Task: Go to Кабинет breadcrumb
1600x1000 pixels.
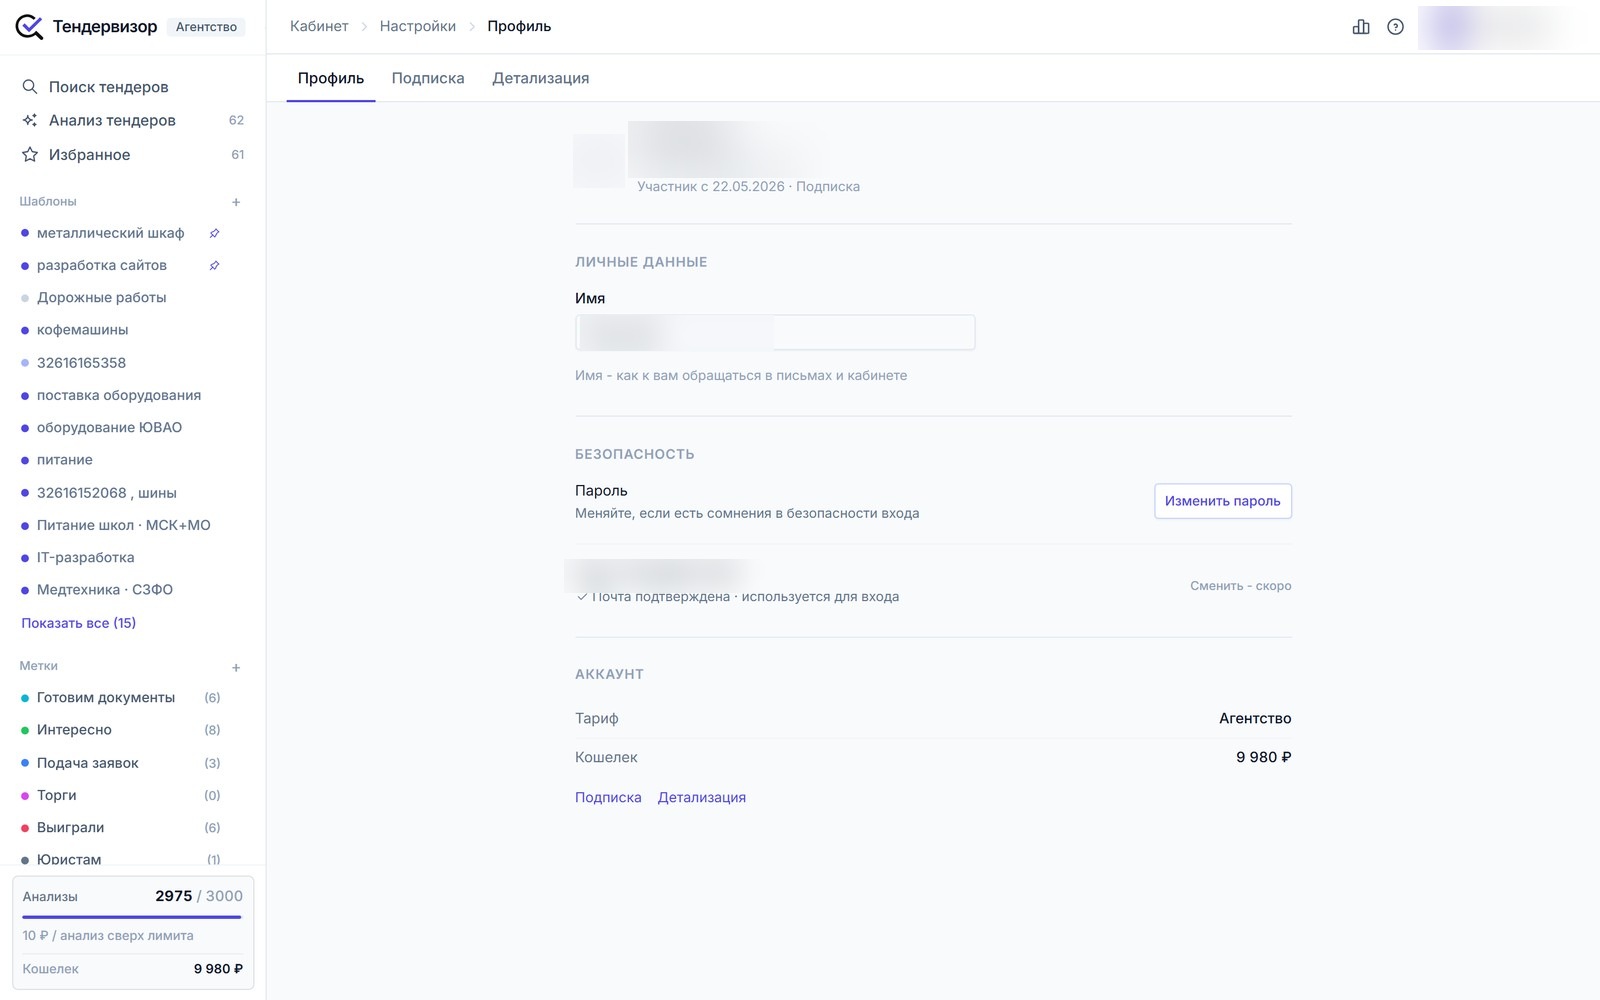Action: (319, 26)
